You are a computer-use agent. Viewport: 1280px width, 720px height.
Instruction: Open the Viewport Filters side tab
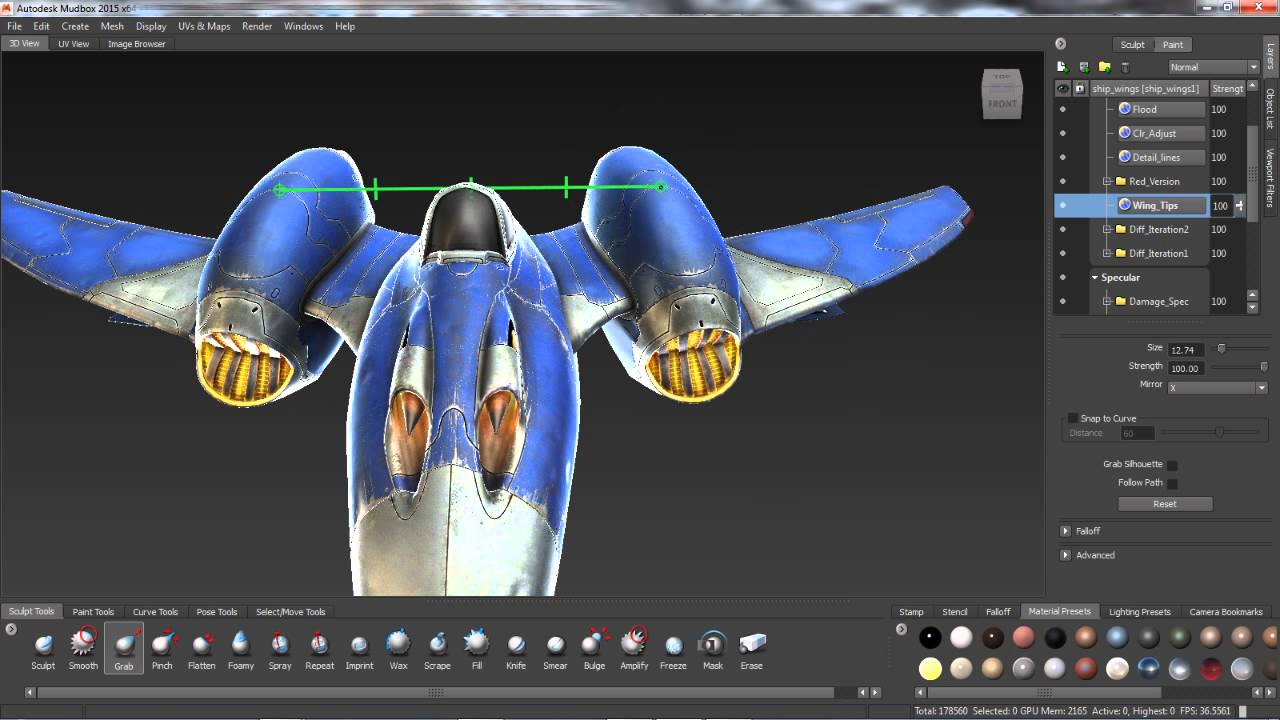click(1270, 177)
